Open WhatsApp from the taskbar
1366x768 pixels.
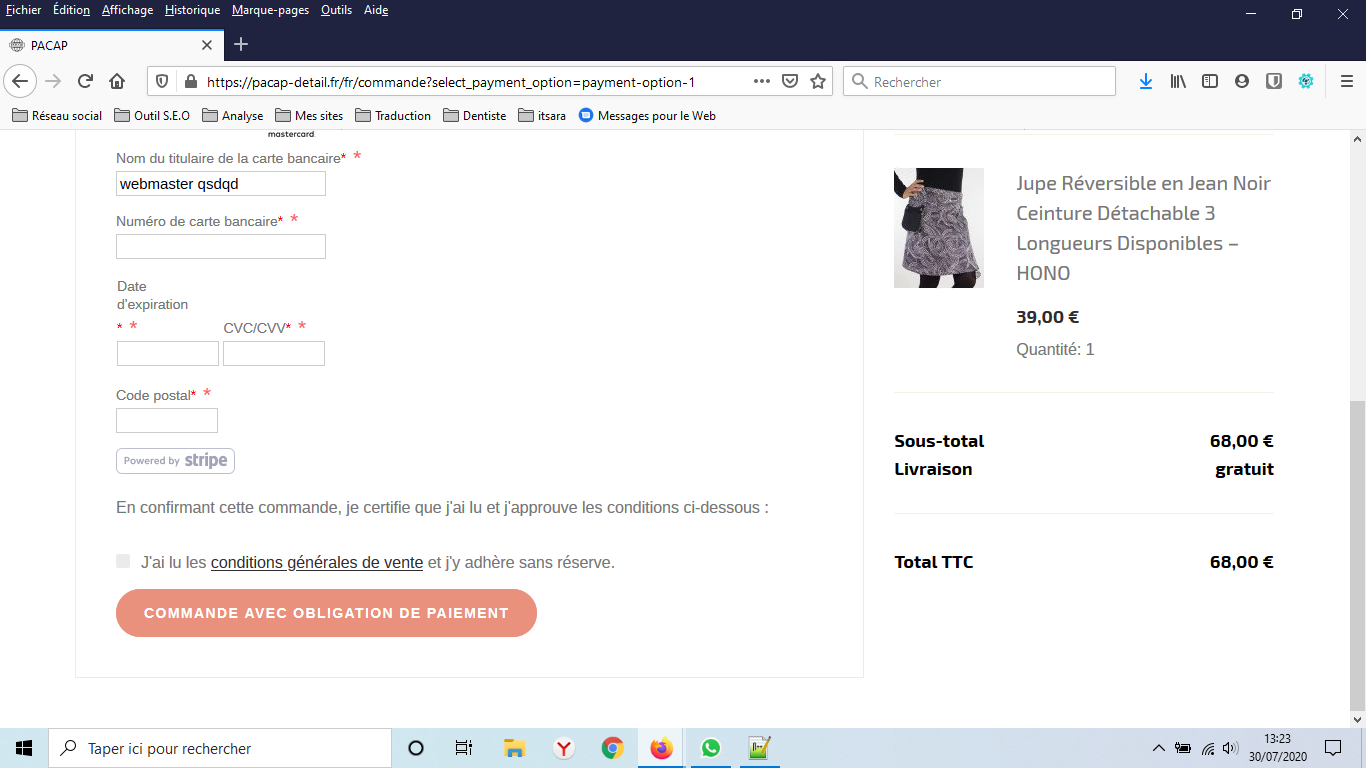tap(710, 748)
